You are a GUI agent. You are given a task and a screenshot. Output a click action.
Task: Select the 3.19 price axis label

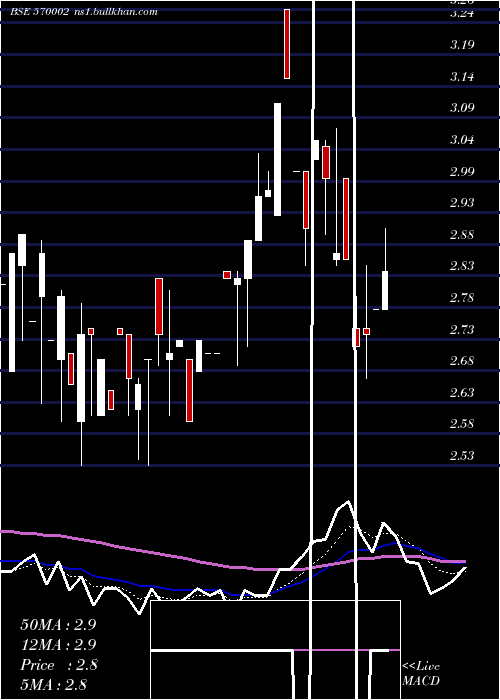(x=462, y=45)
